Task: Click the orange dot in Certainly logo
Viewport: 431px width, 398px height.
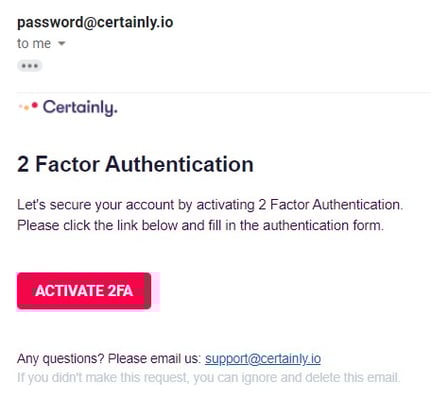Action: pyautogui.click(x=26, y=108)
